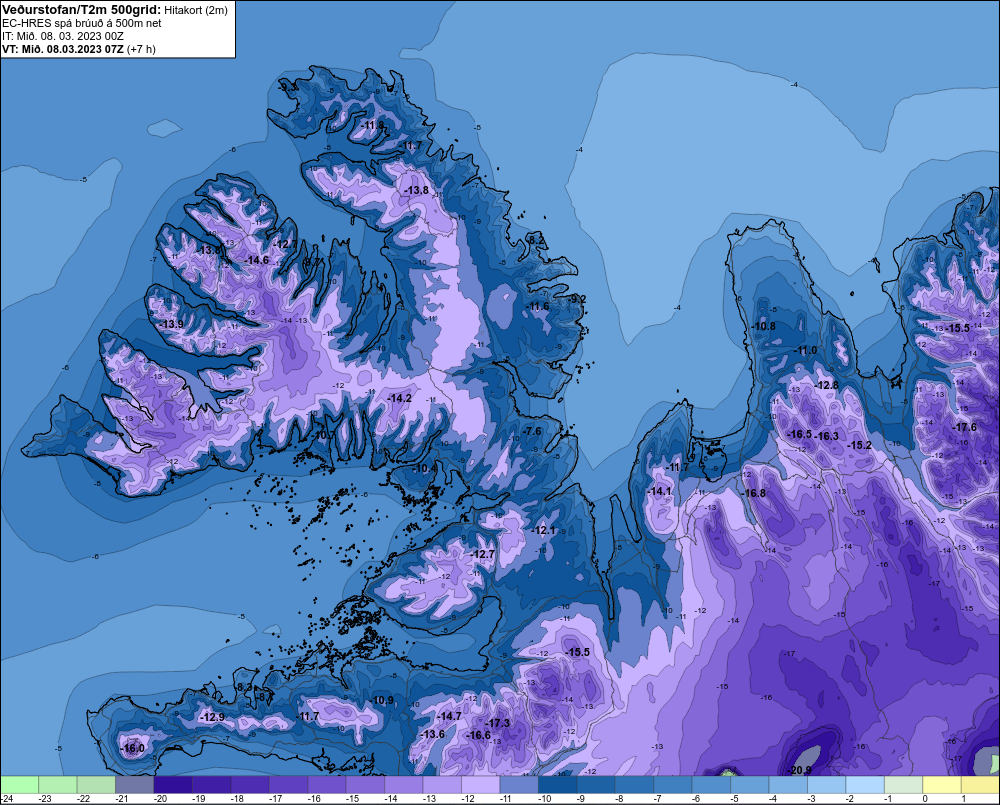Click the -14.2 temperature value

pyautogui.click(x=400, y=398)
